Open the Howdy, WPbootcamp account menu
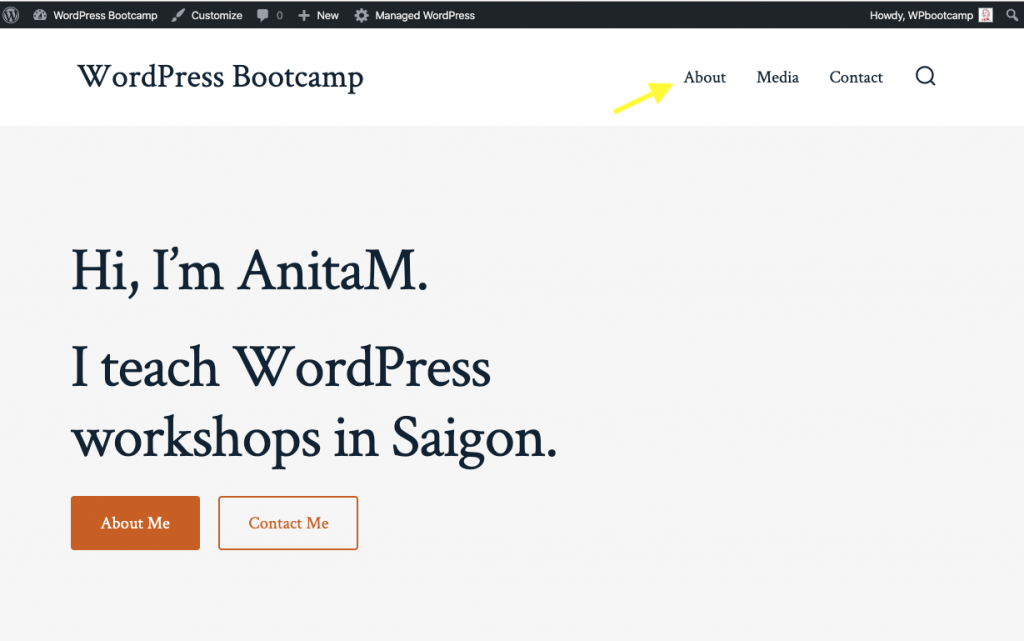1024x641 pixels. (x=931, y=15)
